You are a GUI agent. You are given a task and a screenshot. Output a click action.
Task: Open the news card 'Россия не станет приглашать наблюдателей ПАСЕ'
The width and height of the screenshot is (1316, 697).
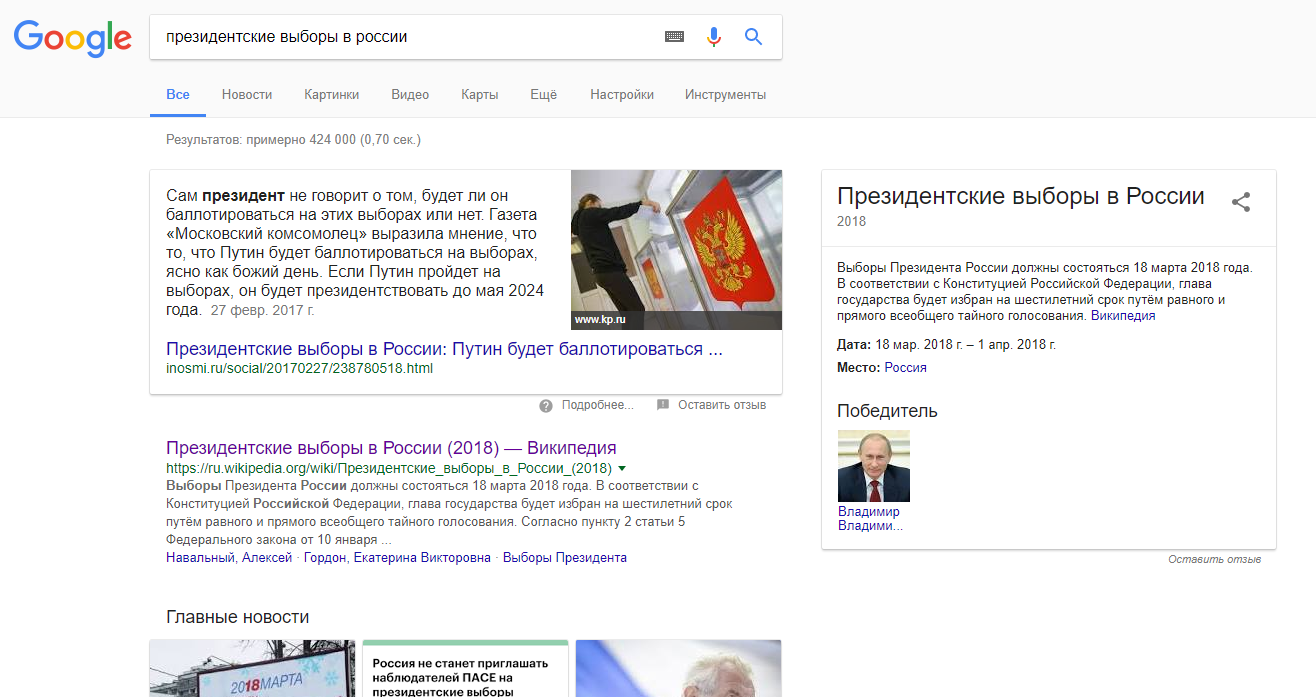coord(465,668)
